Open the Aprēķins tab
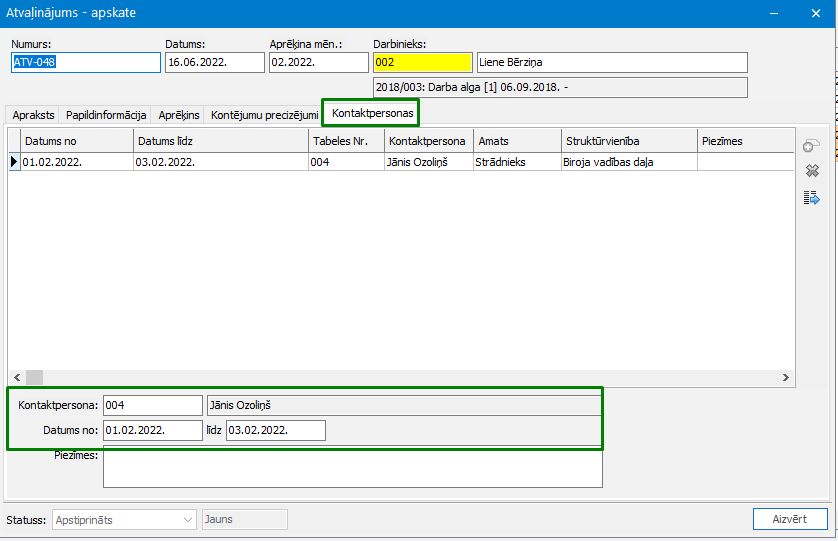Screen dimensions: 838x541 (179, 115)
